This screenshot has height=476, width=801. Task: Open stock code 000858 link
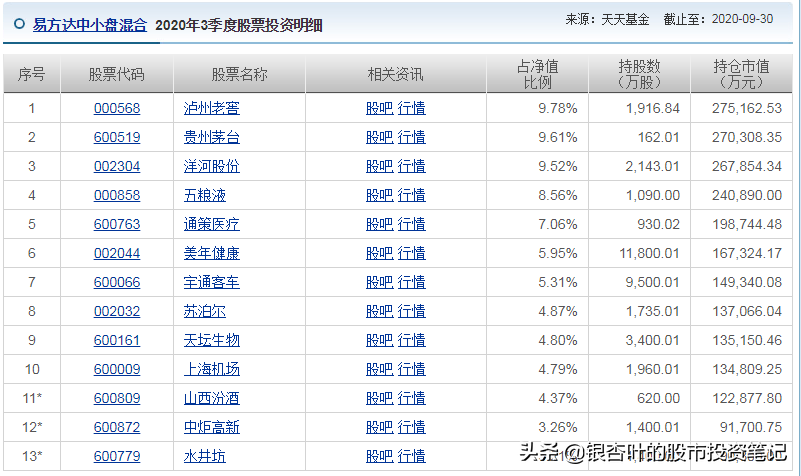coord(117,195)
